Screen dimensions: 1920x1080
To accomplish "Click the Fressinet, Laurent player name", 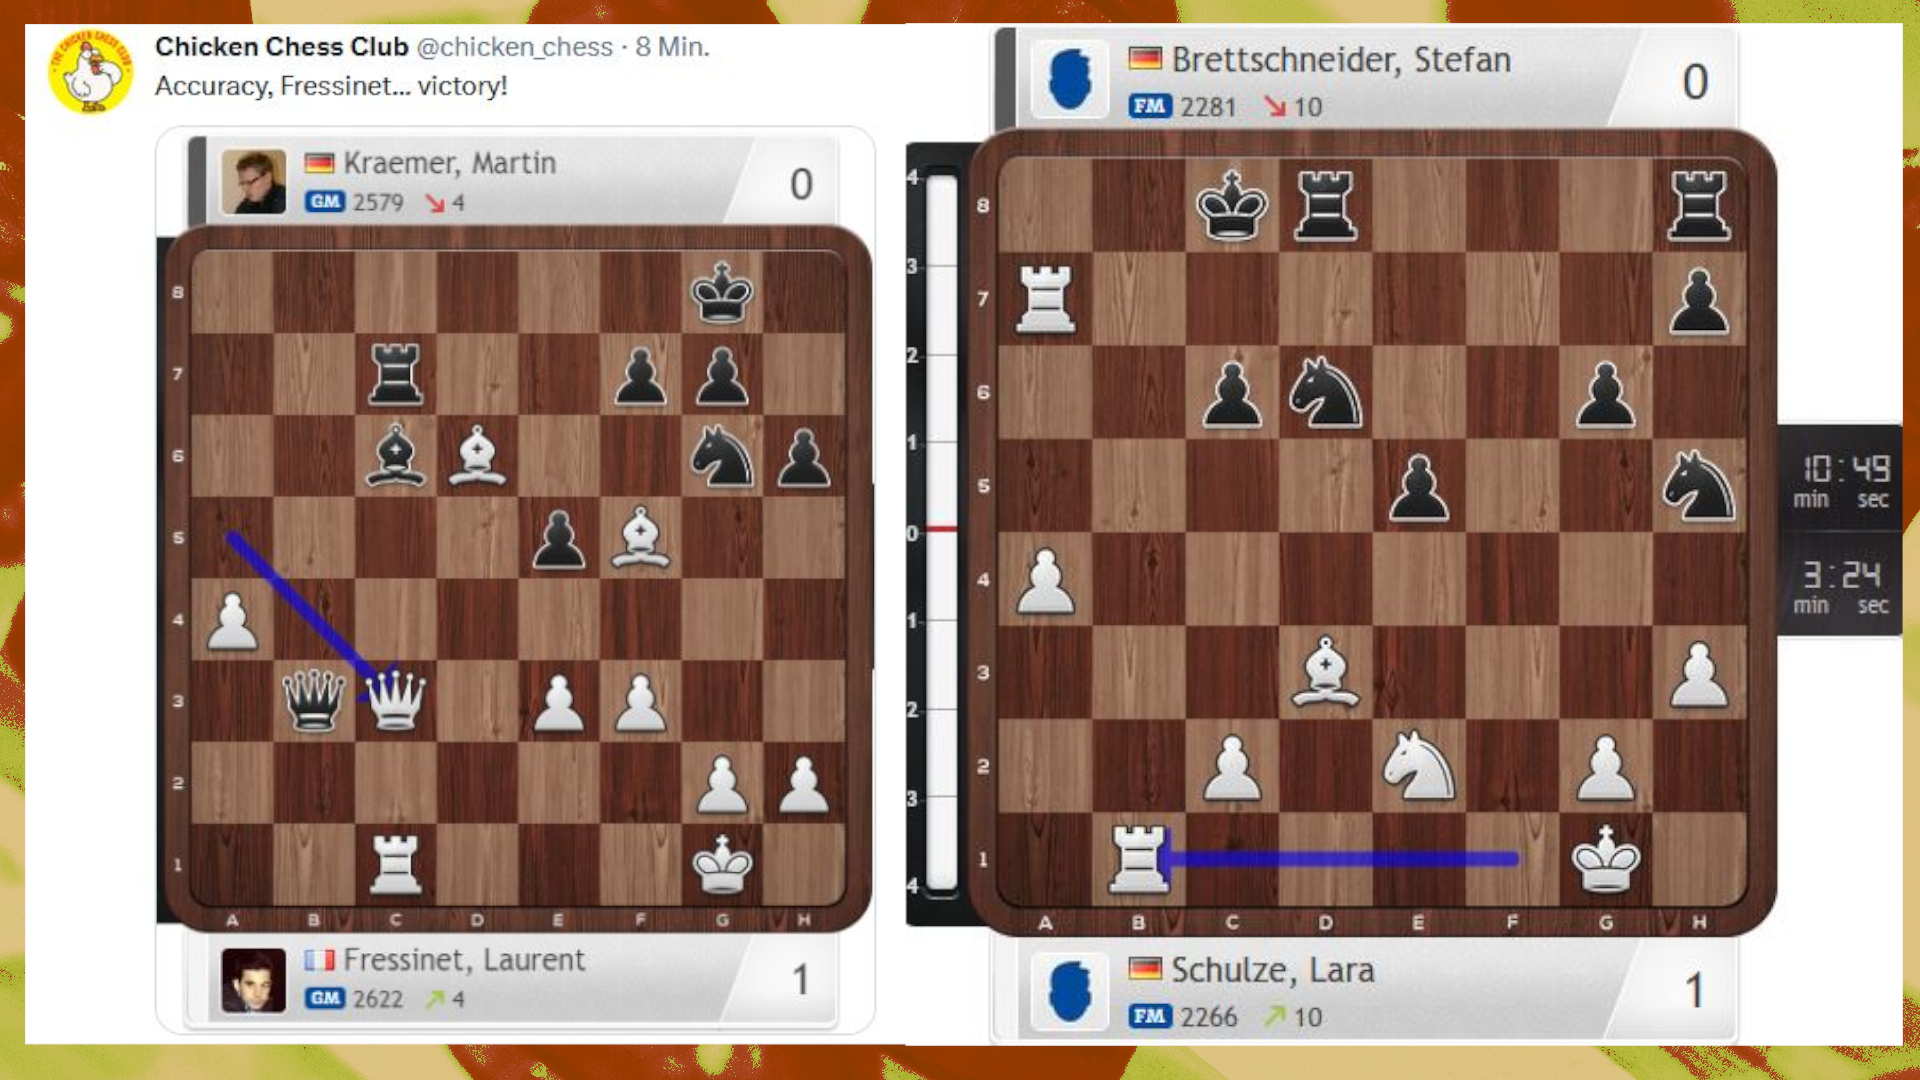I will 464,960.
